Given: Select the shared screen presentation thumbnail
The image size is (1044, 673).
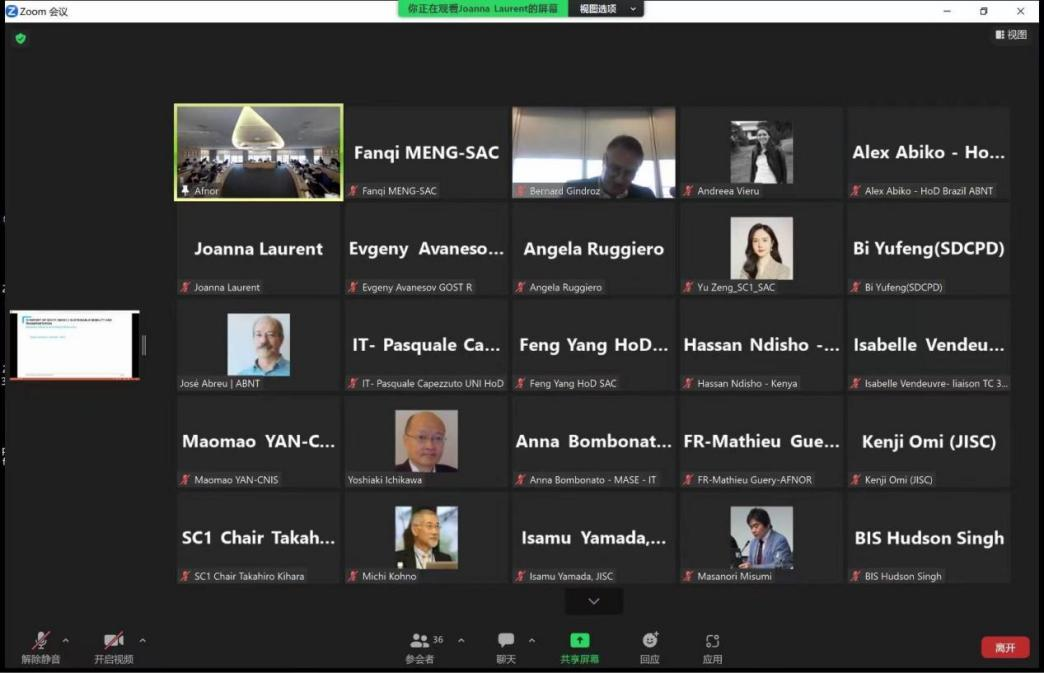Looking at the screenshot, I should click(75, 345).
